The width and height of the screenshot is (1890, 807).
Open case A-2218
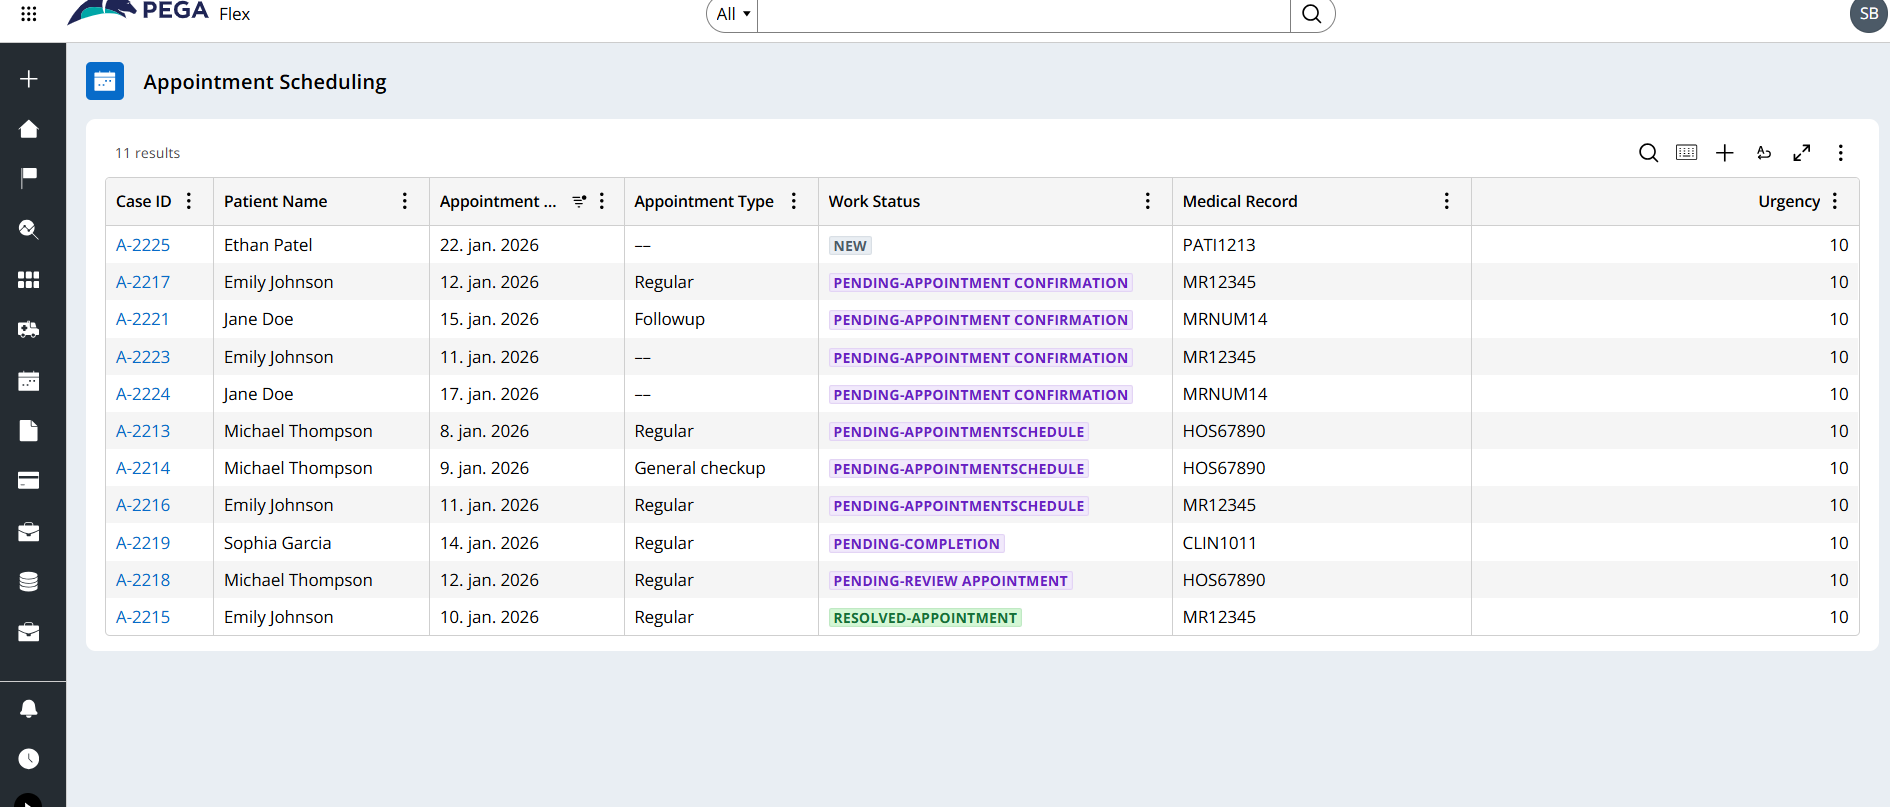point(143,580)
